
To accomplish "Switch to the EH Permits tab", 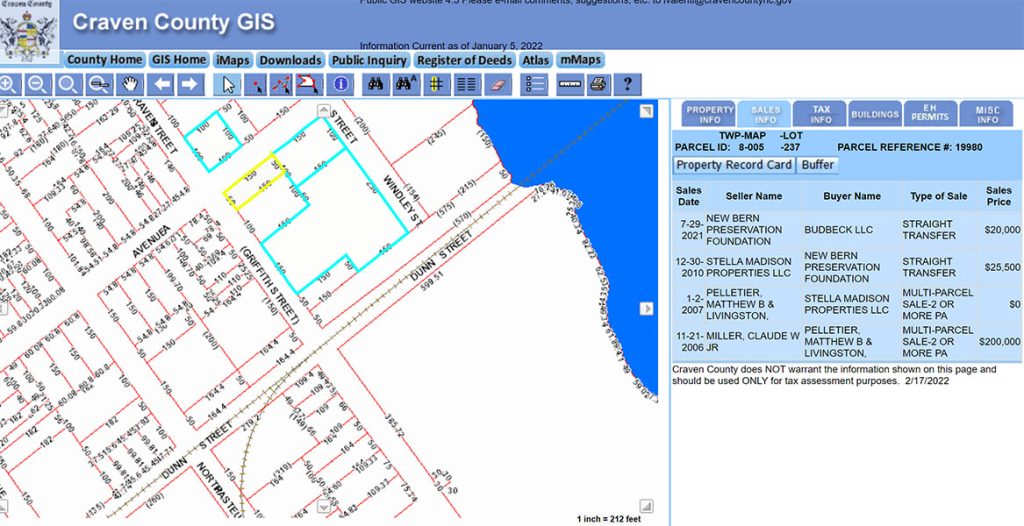I will pyautogui.click(x=931, y=114).
